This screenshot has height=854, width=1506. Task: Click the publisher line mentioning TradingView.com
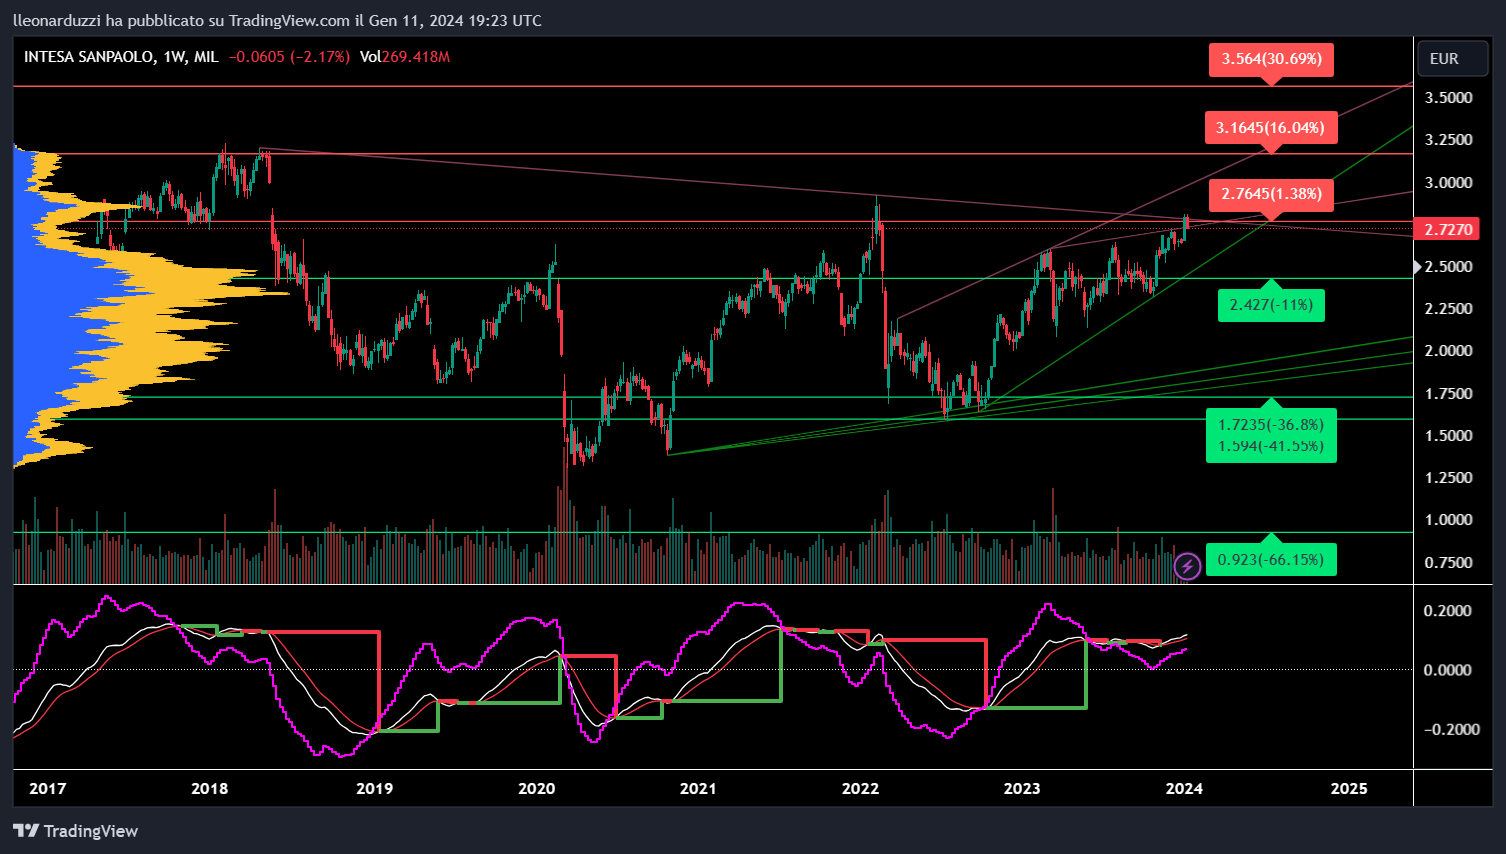277,20
